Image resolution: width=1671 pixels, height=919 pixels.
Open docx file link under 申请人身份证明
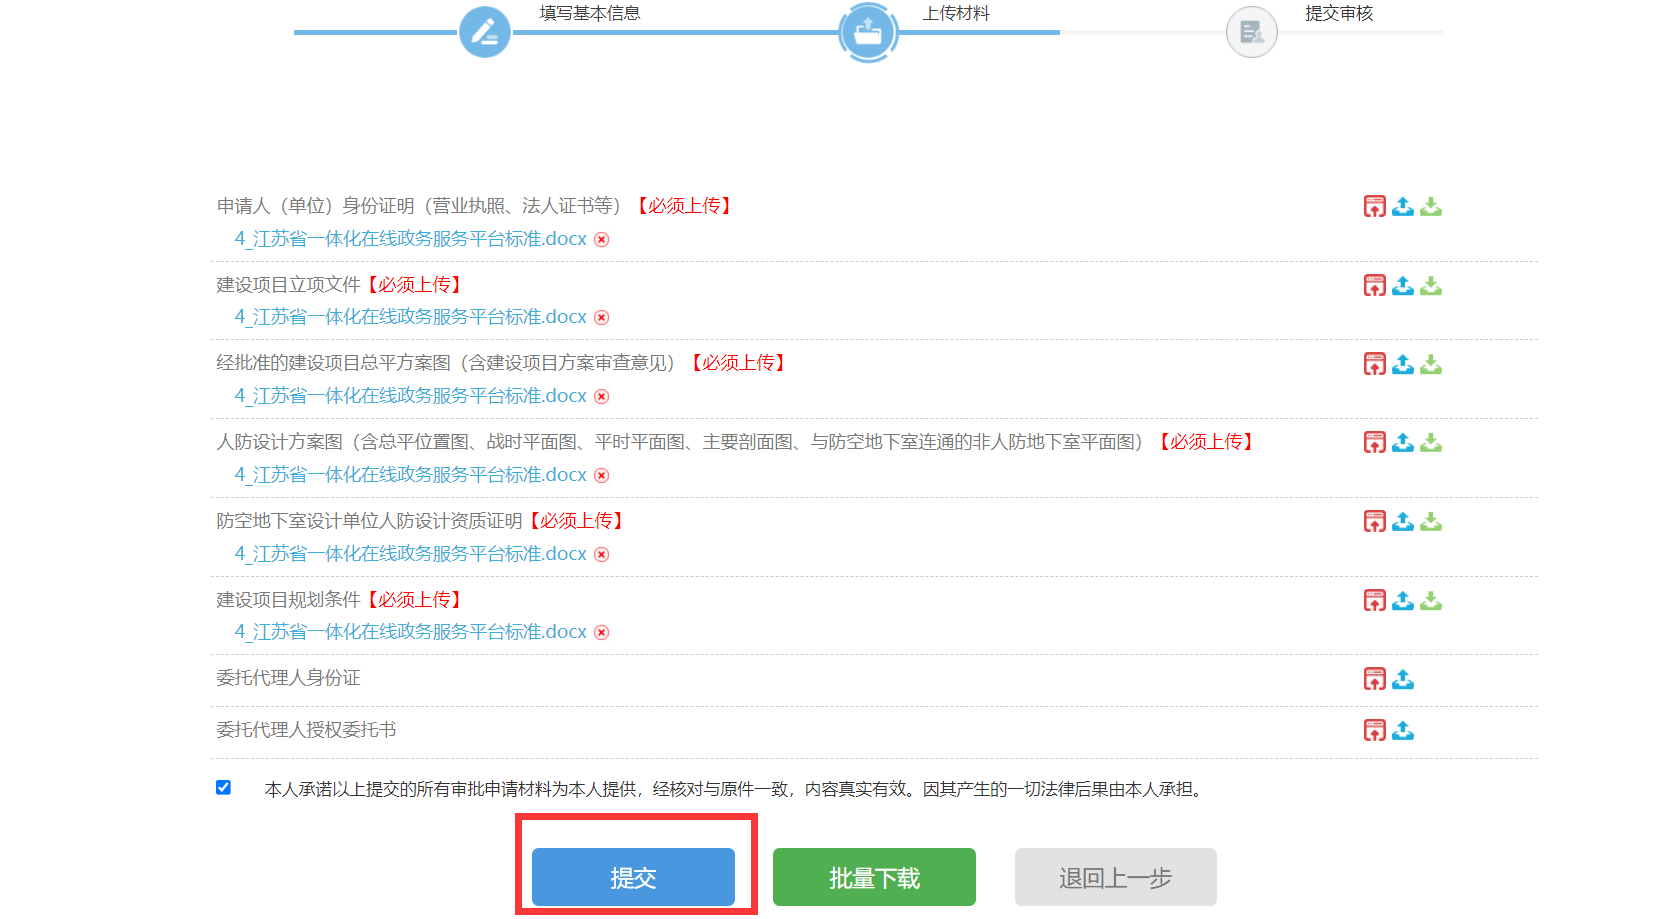(x=410, y=239)
